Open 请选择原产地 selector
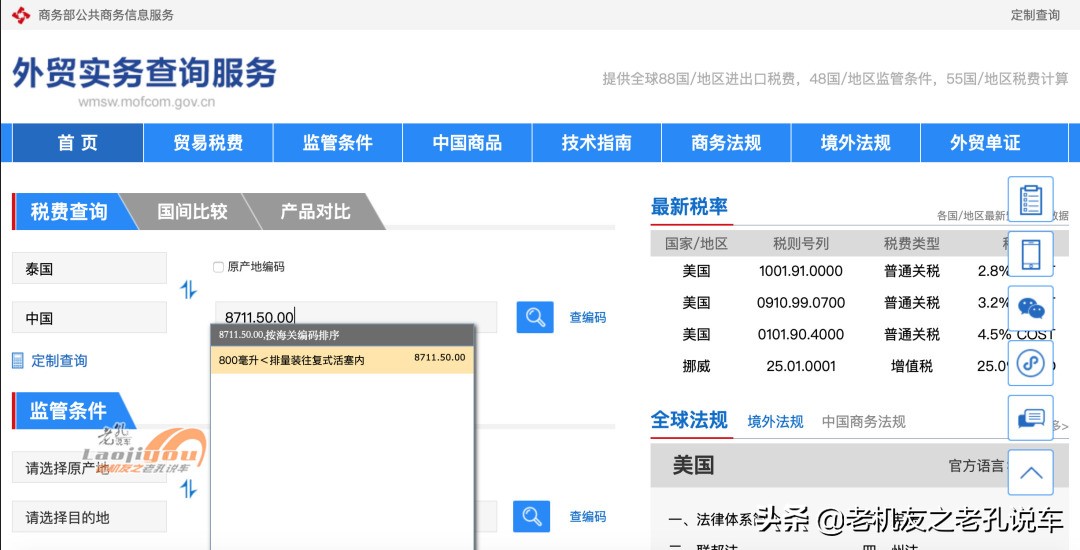Image resolution: width=1080 pixels, height=550 pixels. pyautogui.click(x=90, y=468)
